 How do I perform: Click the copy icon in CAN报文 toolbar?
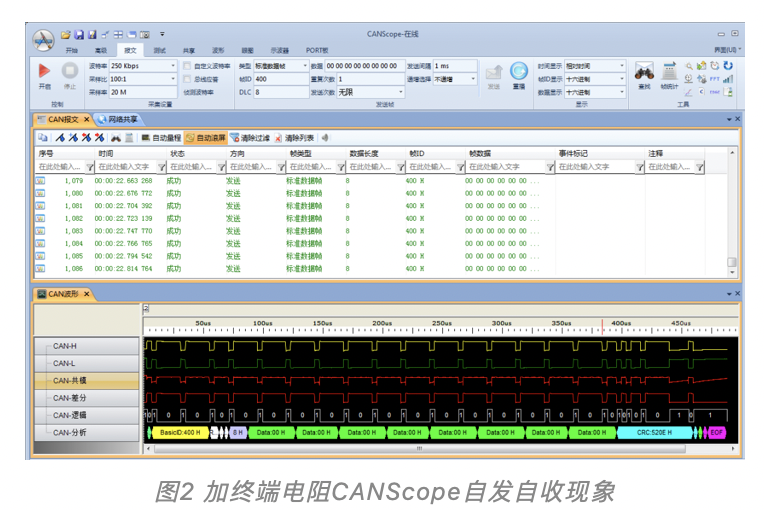tap(43, 138)
